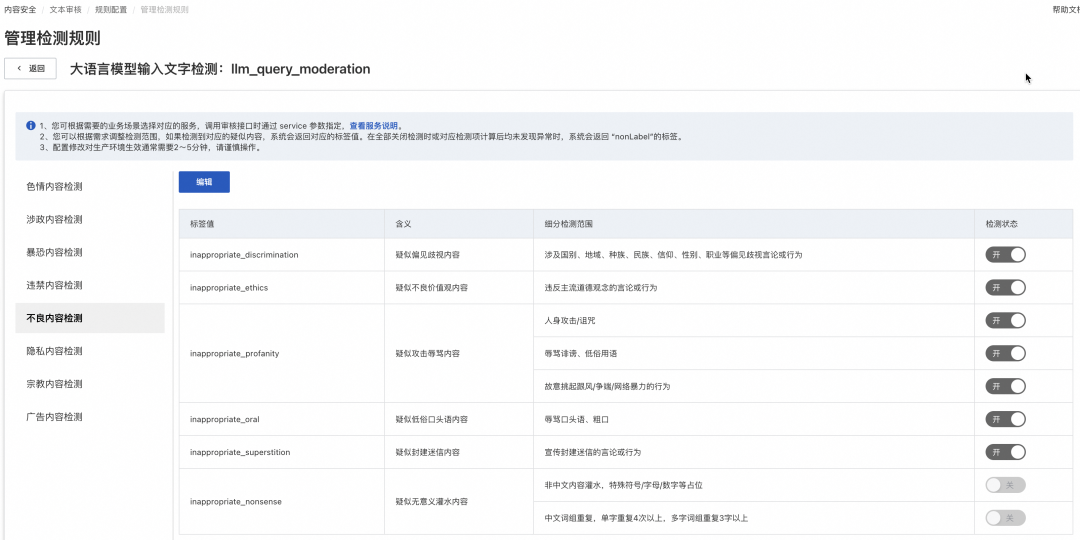The image size is (1080, 540).
Task: Toggle the inappropriate_ethics detection switch
Action: click(x=1006, y=287)
